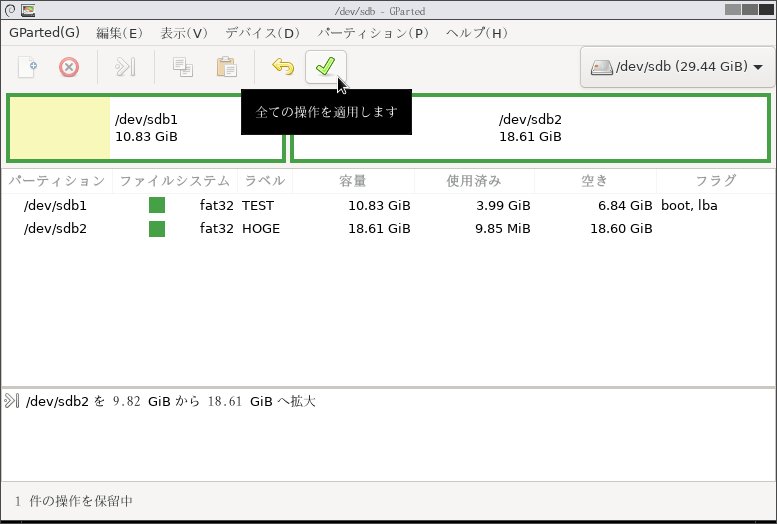Open the /dev/sdb device selector dropdown
The width and height of the screenshot is (777, 524).
point(677,66)
